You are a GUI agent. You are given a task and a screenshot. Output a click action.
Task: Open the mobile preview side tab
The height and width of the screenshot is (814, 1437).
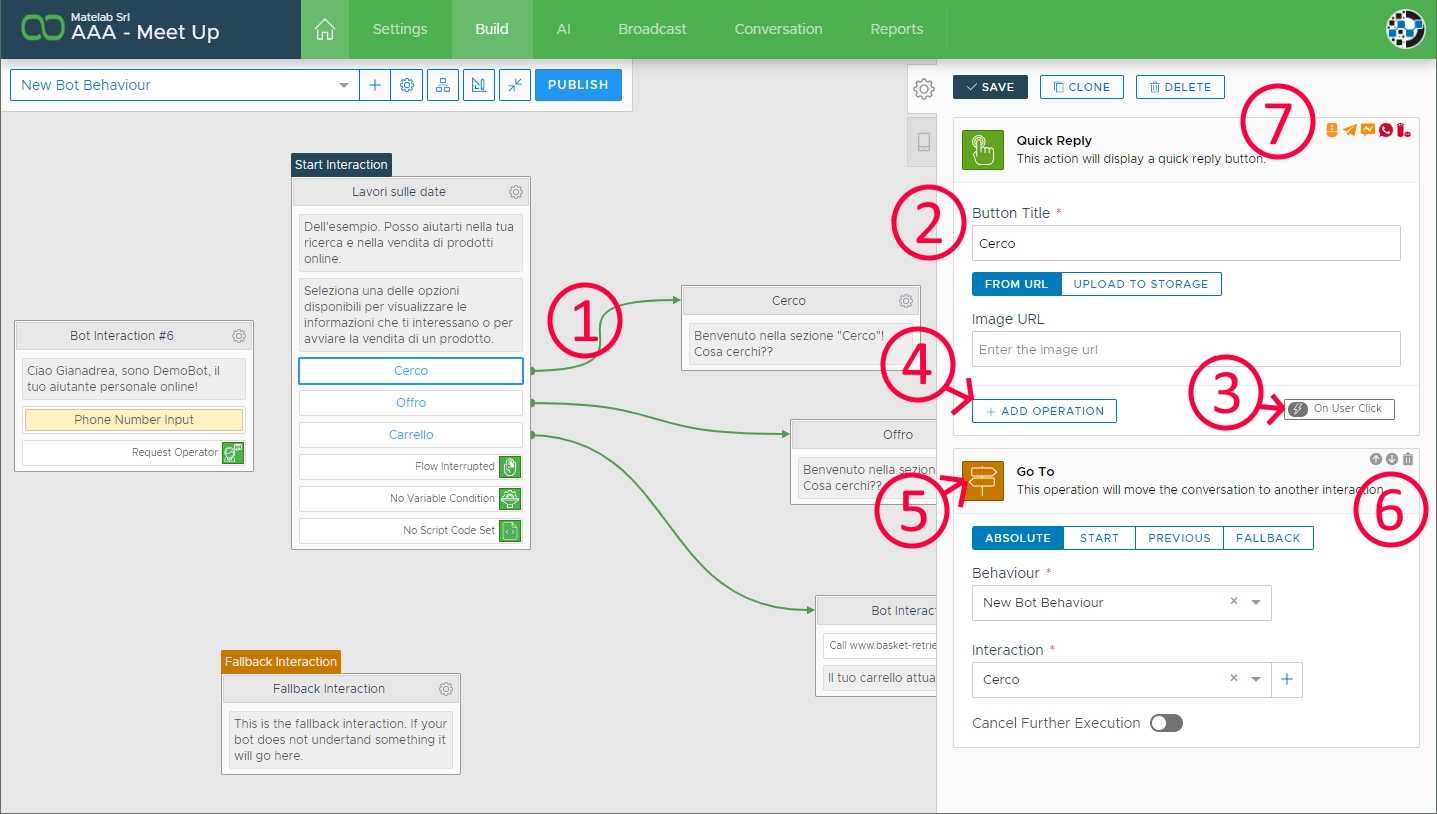(x=924, y=141)
